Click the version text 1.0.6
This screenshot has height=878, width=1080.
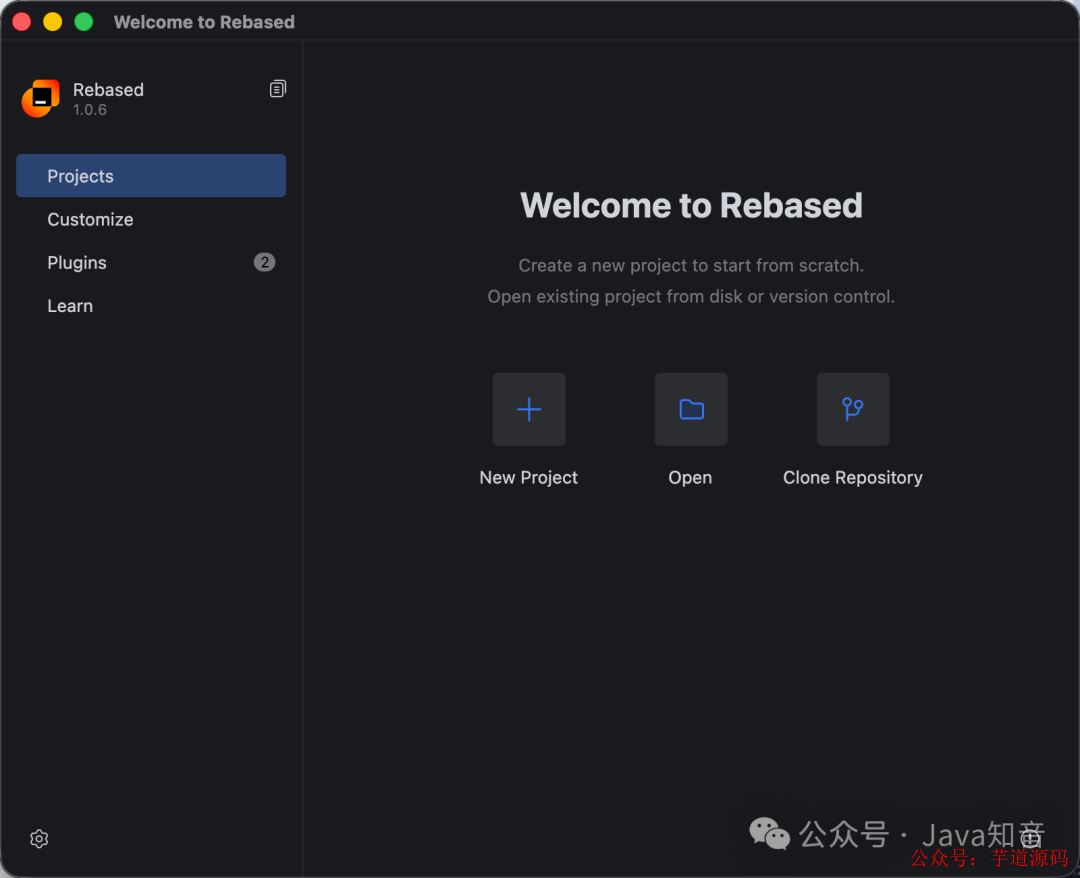90,109
